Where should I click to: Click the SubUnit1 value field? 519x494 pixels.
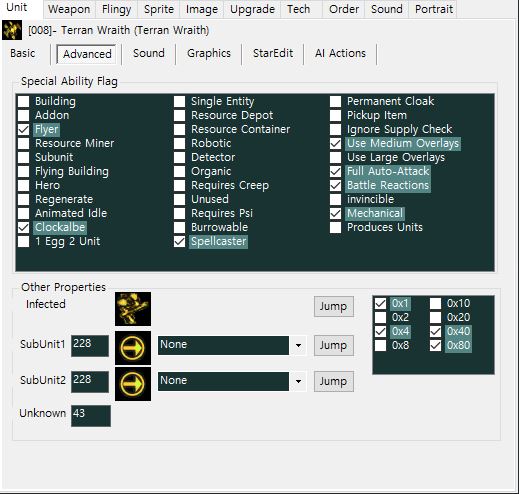point(90,346)
